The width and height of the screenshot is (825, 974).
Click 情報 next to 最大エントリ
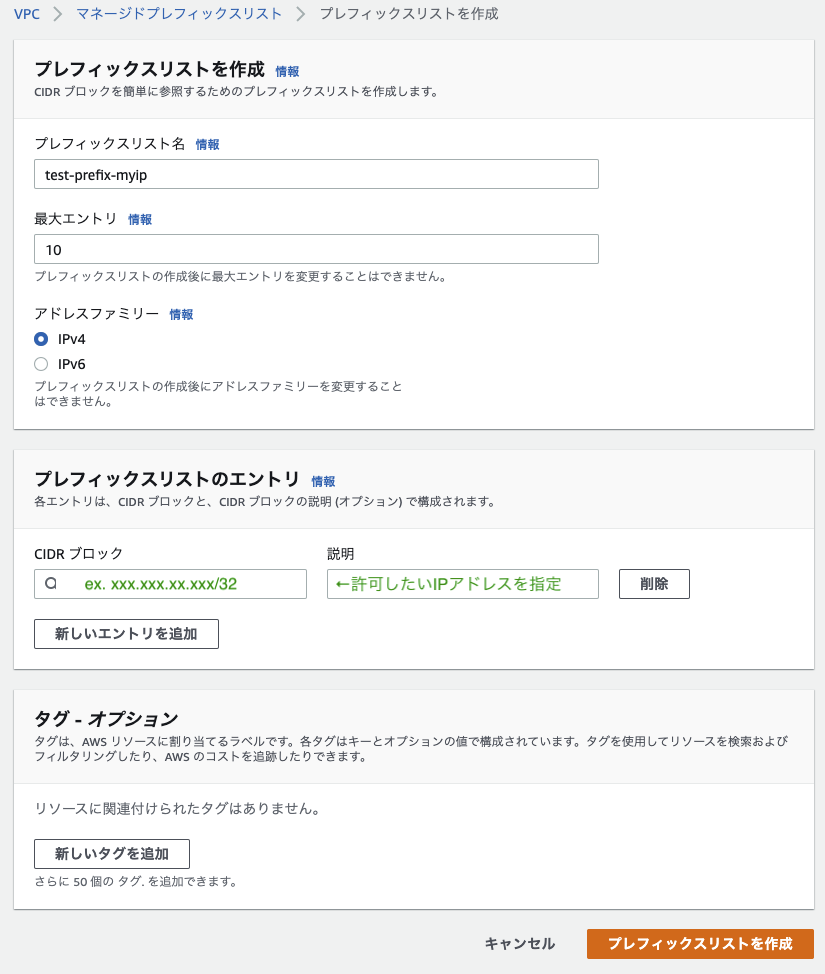click(140, 219)
